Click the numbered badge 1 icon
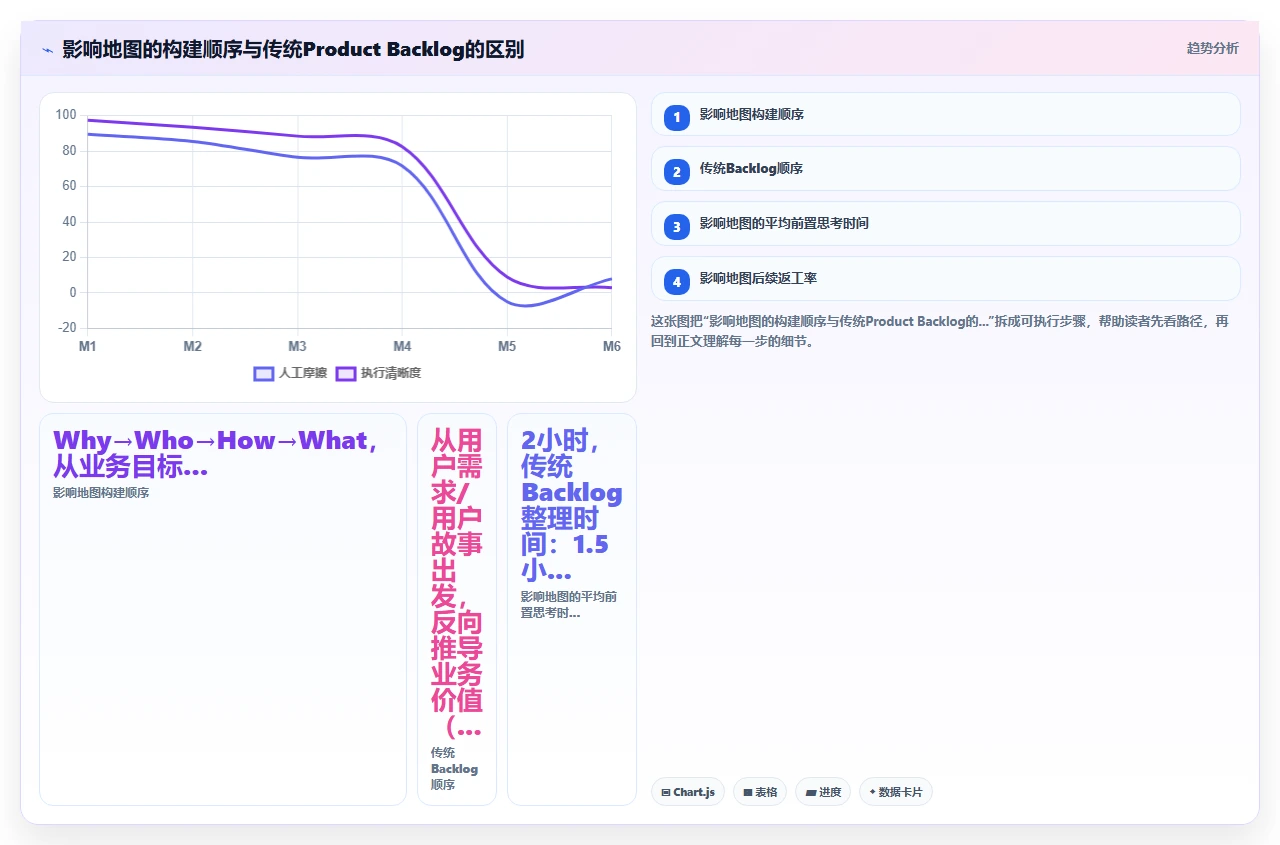Screen dimensions: 1280x845 [x=677, y=117]
